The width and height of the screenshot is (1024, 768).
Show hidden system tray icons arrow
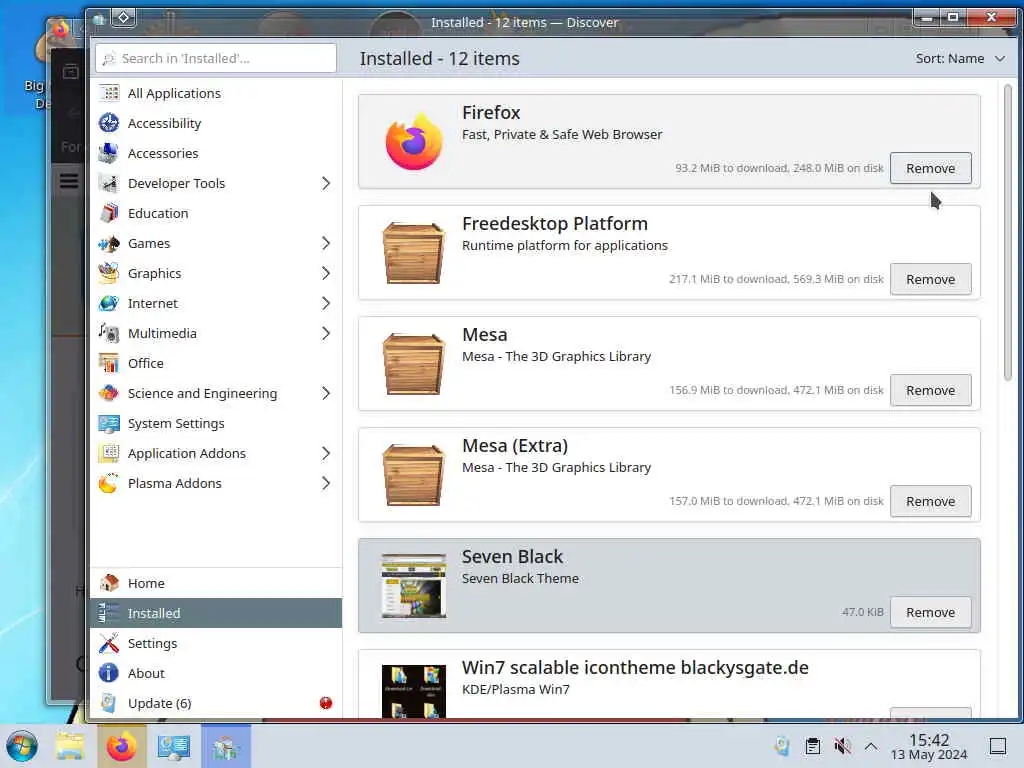point(871,746)
